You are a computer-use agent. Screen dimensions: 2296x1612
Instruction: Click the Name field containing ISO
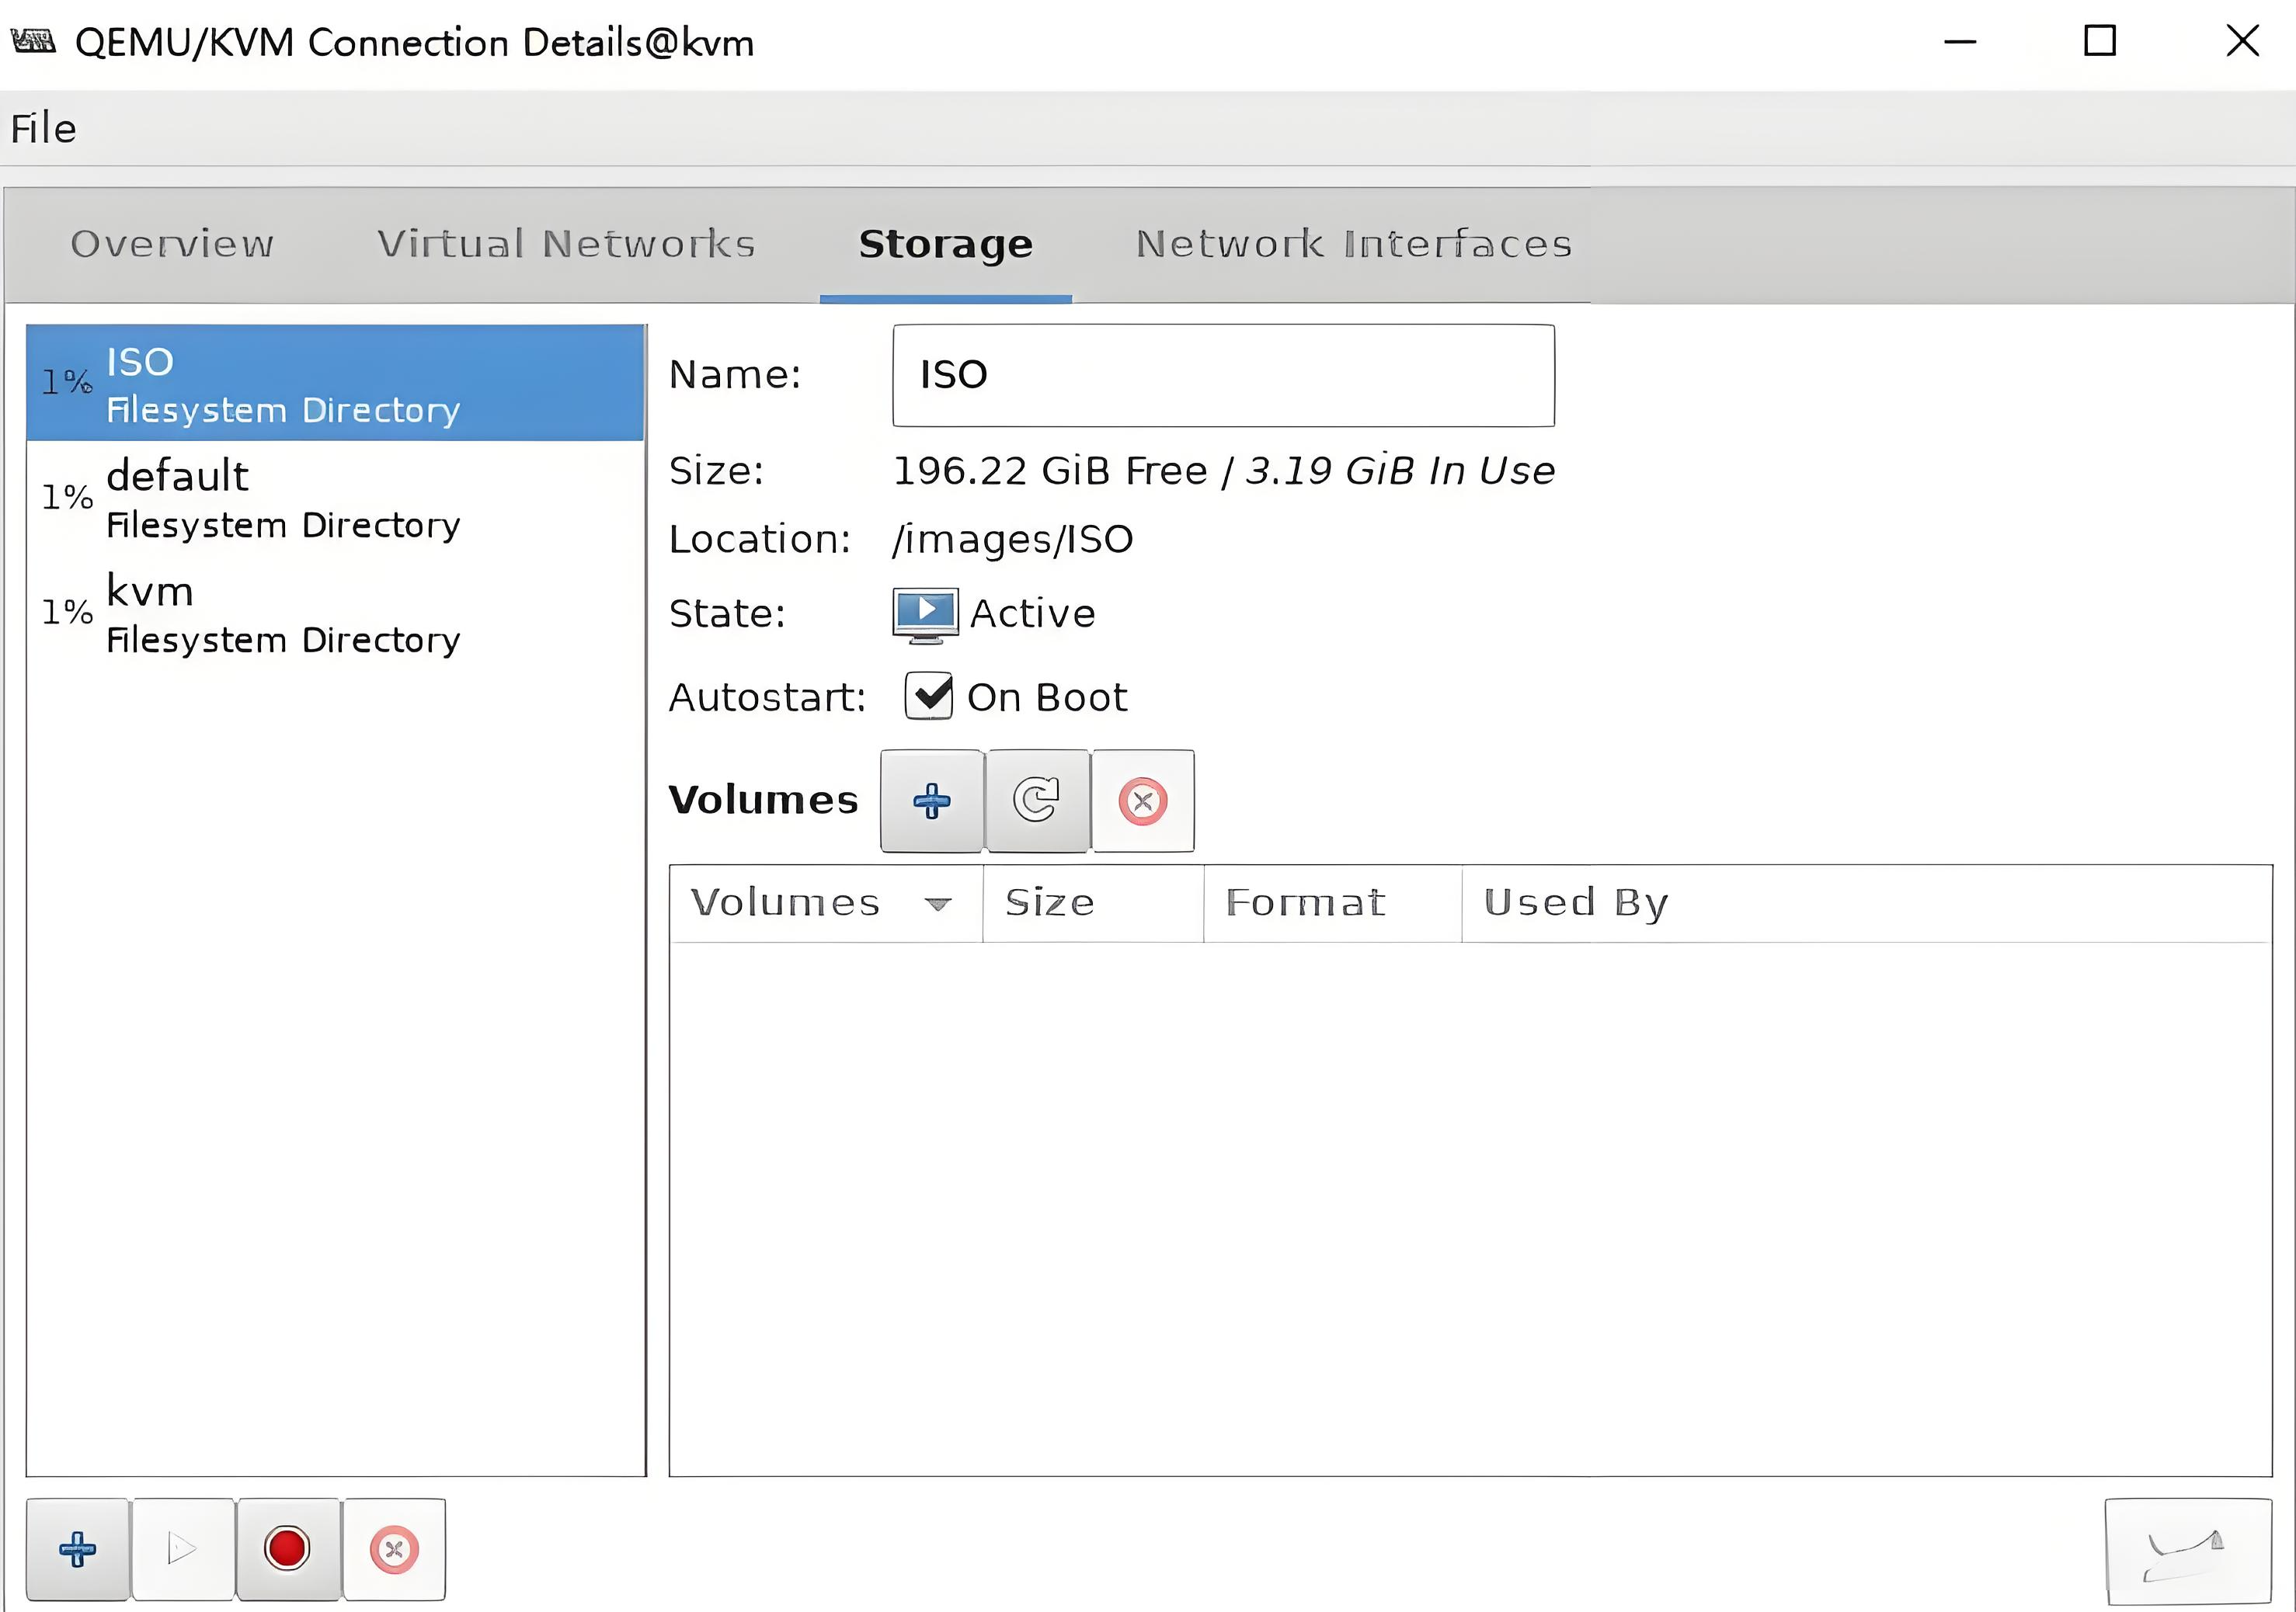click(x=1222, y=375)
